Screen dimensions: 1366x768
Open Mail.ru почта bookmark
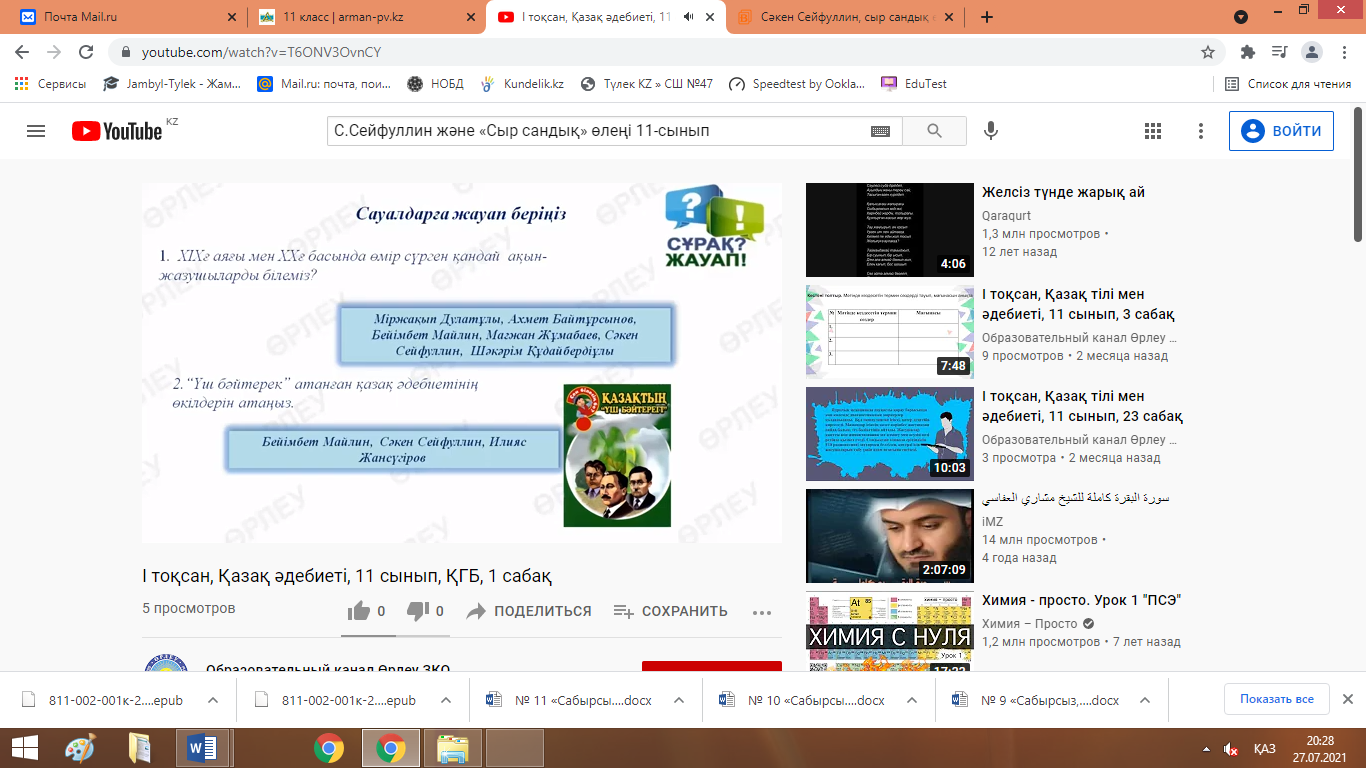[325, 84]
